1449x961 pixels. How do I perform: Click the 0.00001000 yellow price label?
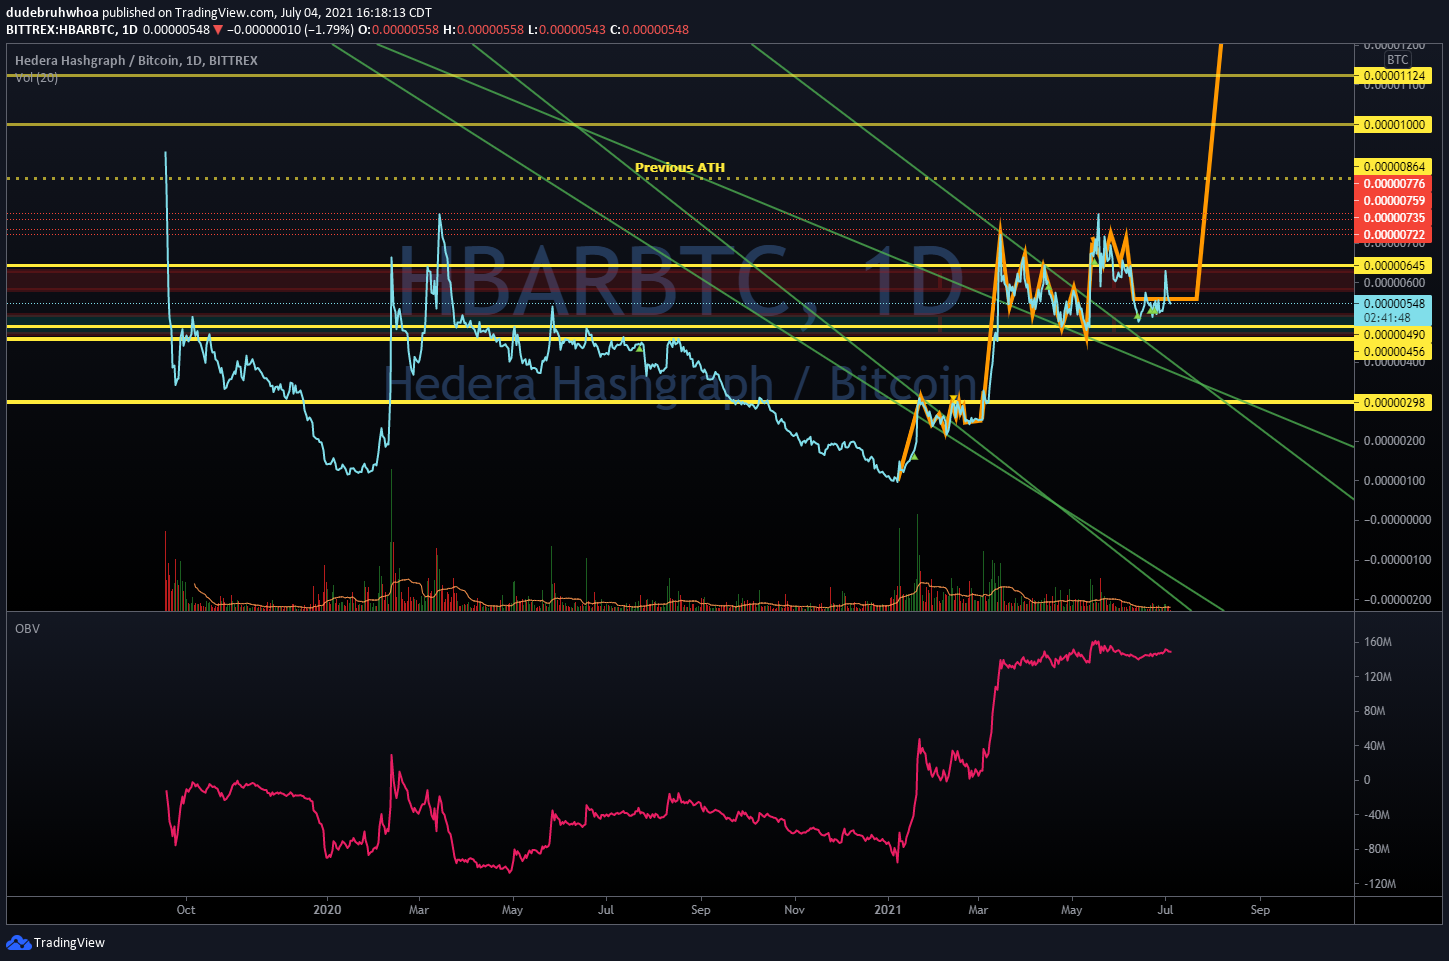click(1393, 125)
